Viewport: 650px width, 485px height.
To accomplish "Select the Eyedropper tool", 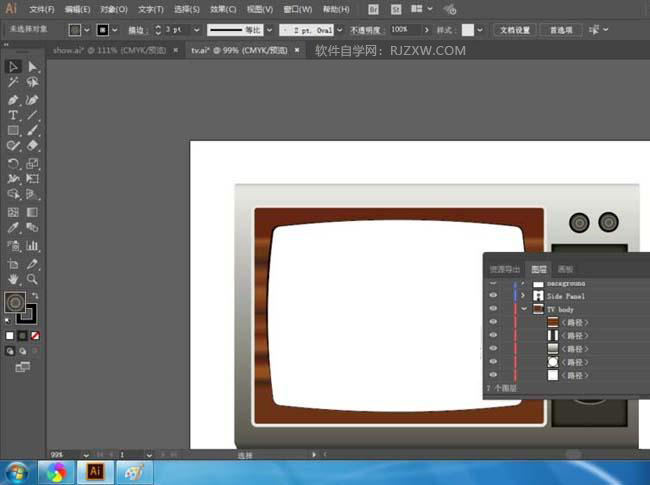I will pos(13,229).
